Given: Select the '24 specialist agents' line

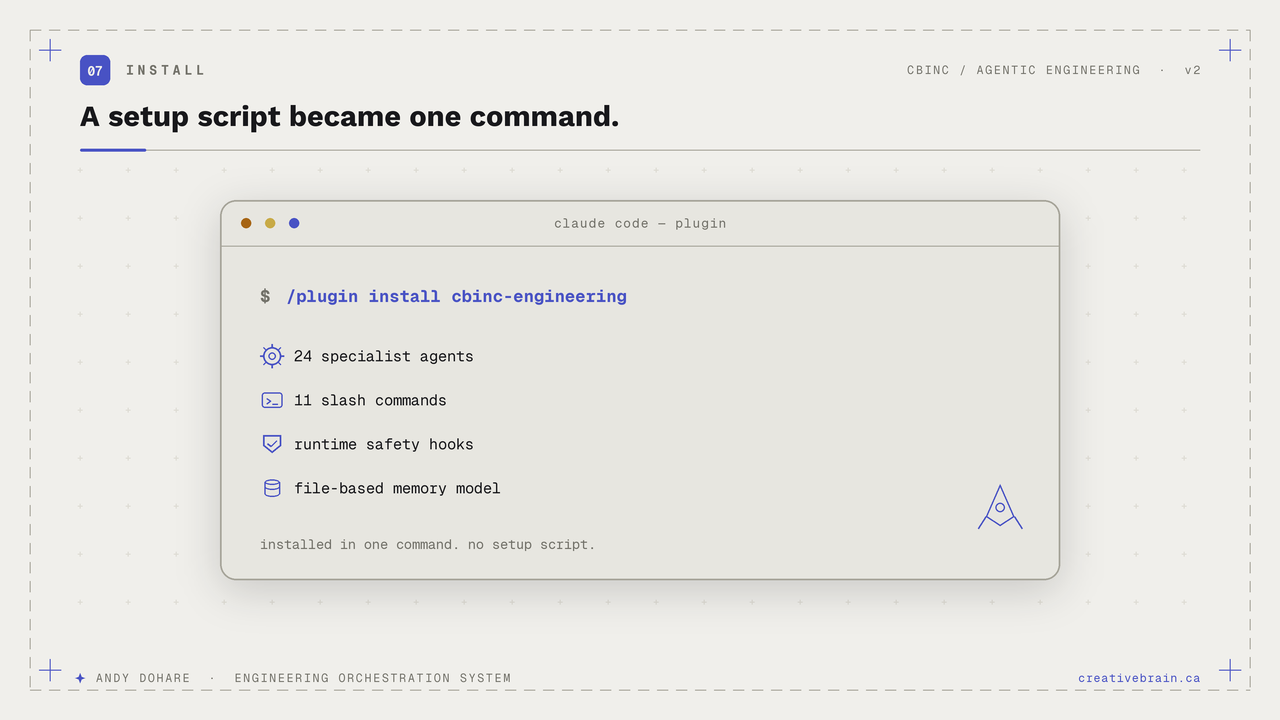Looking at the screenshot, I should point(384,356).
